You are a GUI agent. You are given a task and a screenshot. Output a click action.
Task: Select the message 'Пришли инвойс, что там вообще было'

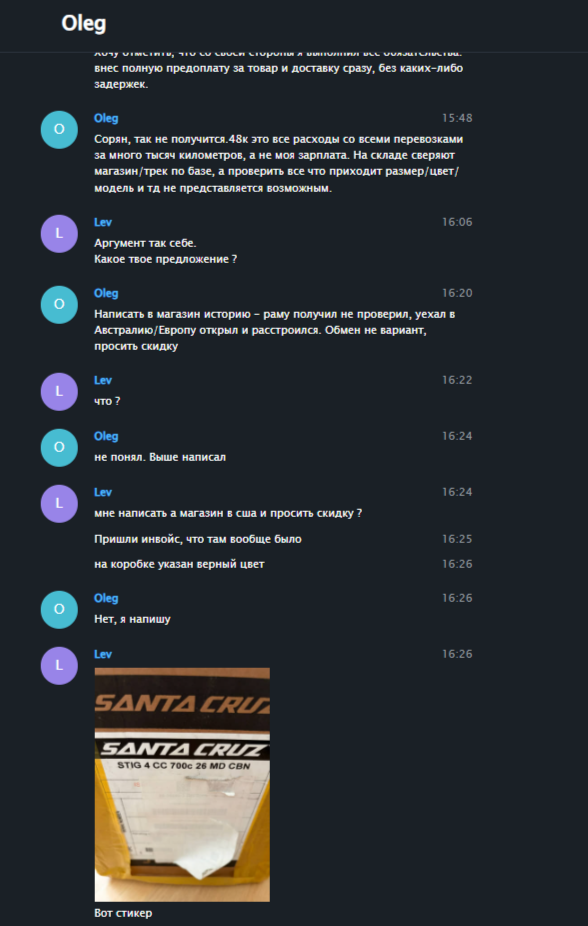point(198,539)
